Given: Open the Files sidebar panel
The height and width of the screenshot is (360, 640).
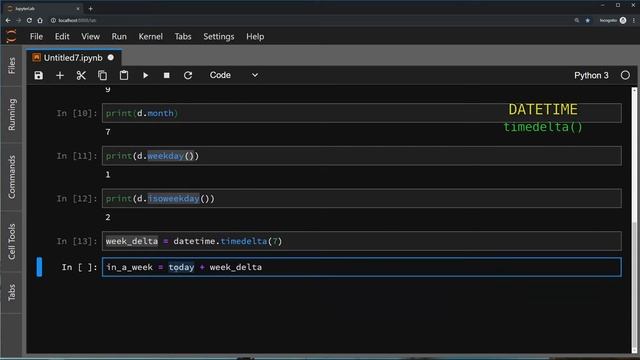Looking at the screenshot, I should click(11, 65).
